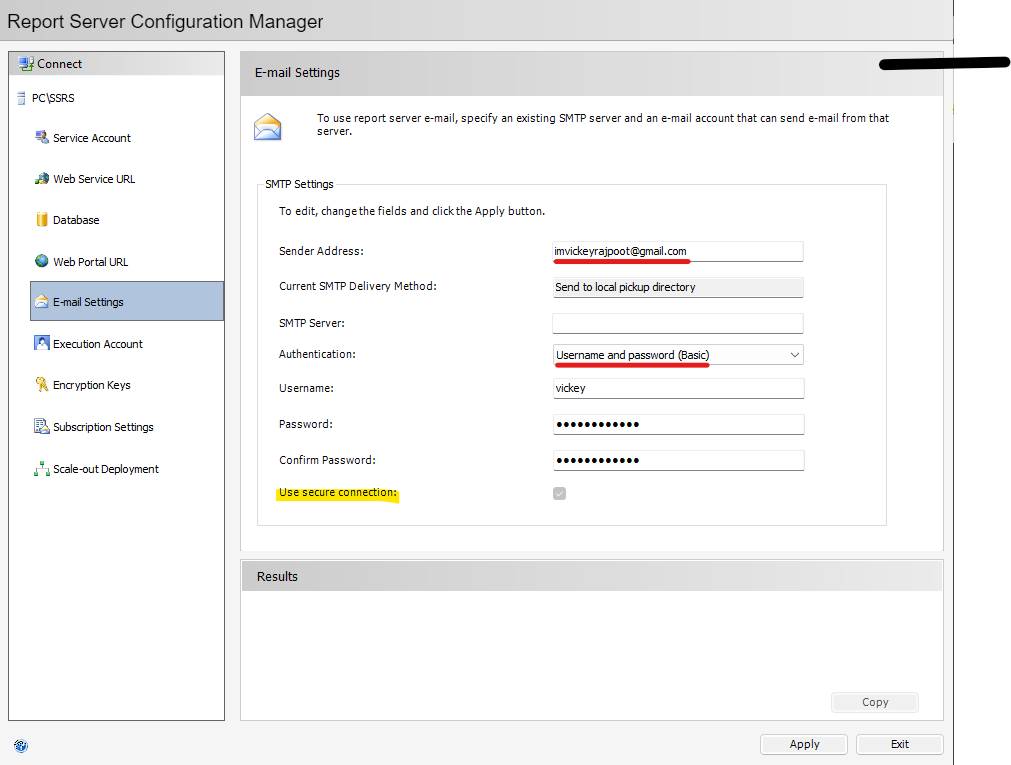Open the Execution Account page
Screen dimensions: 1011x765
(97, 344)
